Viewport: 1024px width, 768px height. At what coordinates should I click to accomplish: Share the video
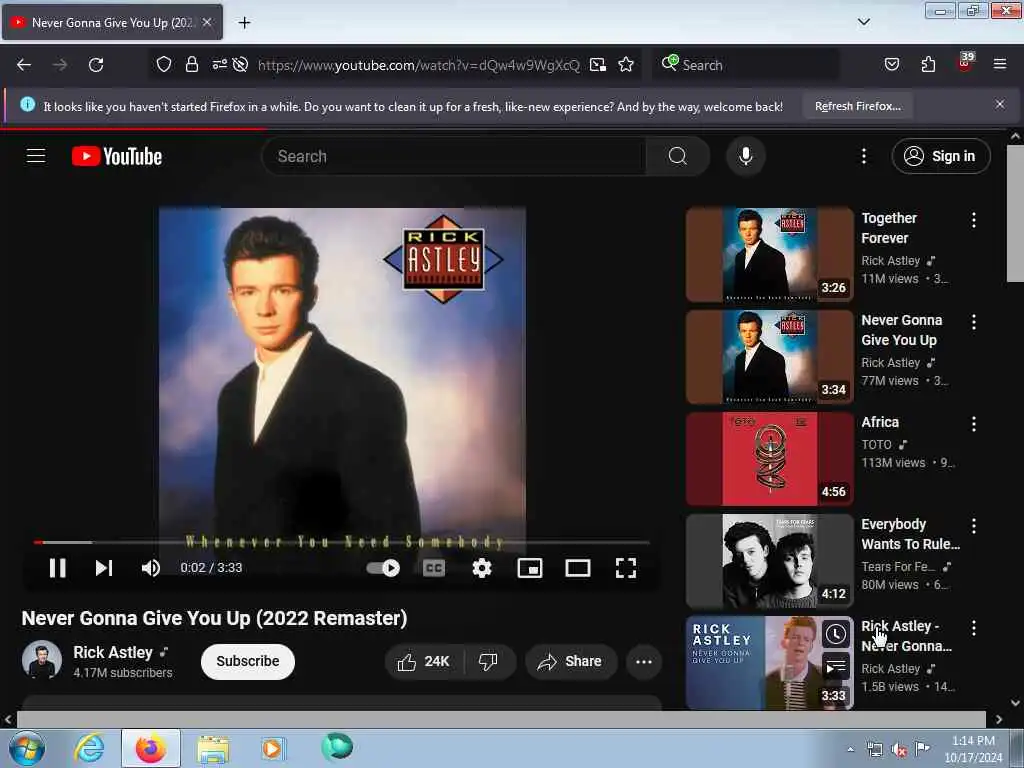[570, 662]
